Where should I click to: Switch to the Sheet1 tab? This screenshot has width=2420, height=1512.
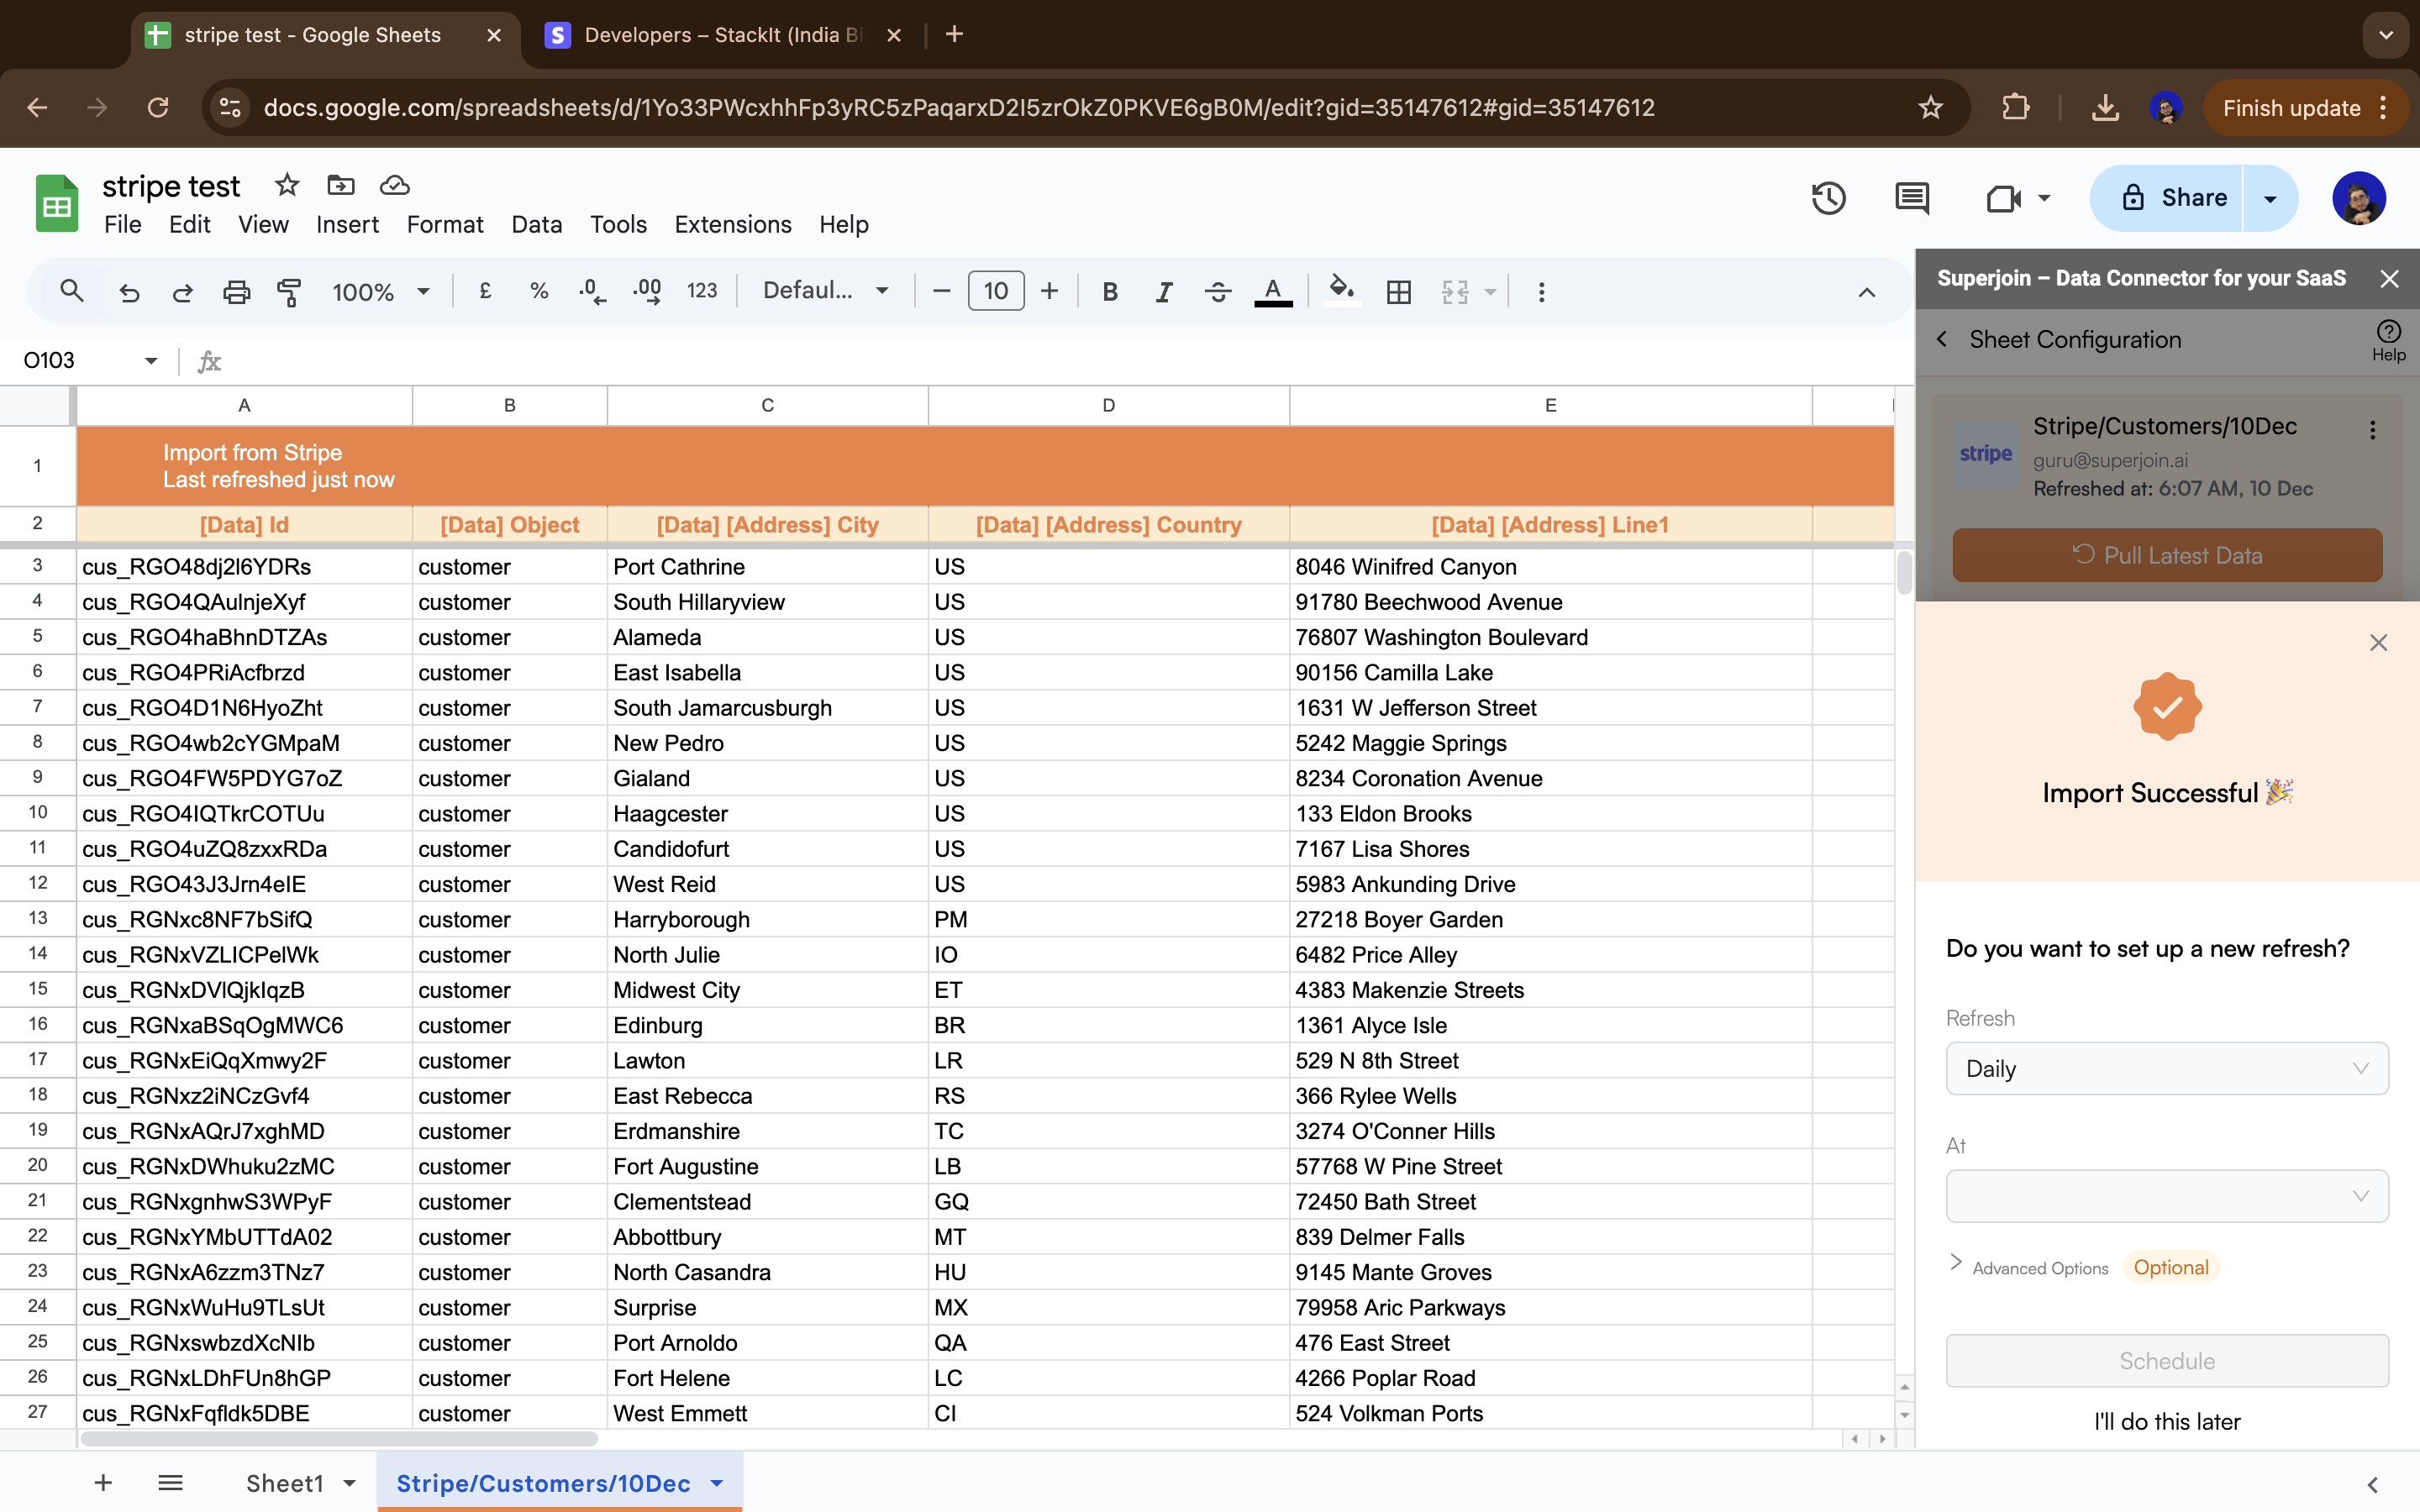[285, 1482]
